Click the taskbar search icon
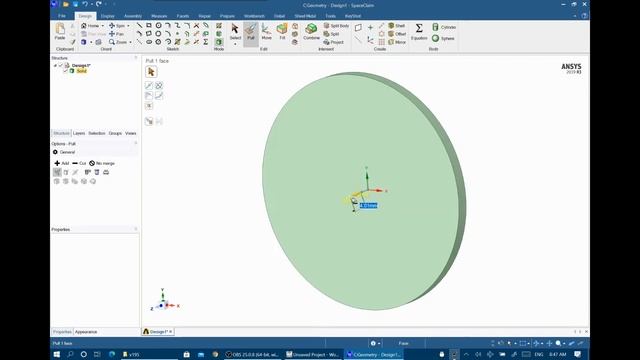Image resolution: width=640 pixels, height=360 pixels. click(70, 354)
